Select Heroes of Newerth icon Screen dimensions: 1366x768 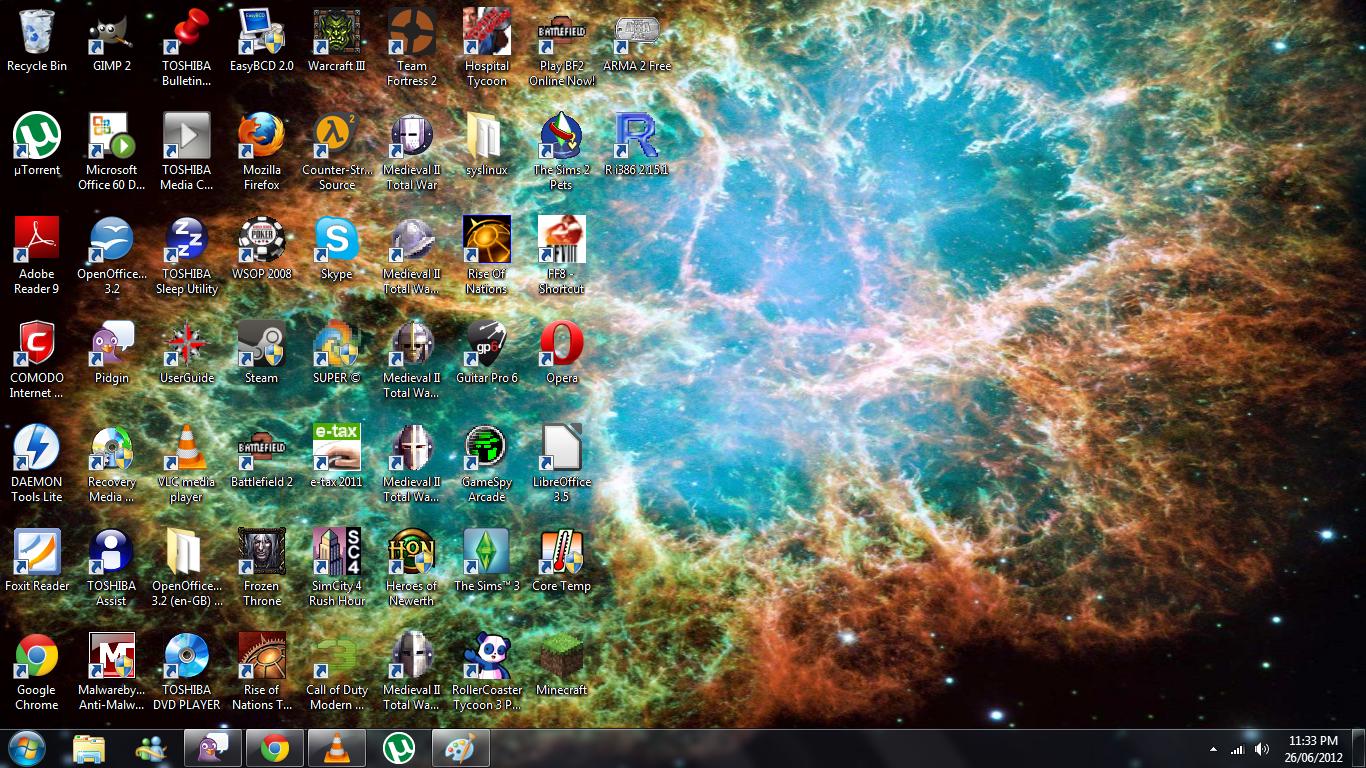(412, 568)
